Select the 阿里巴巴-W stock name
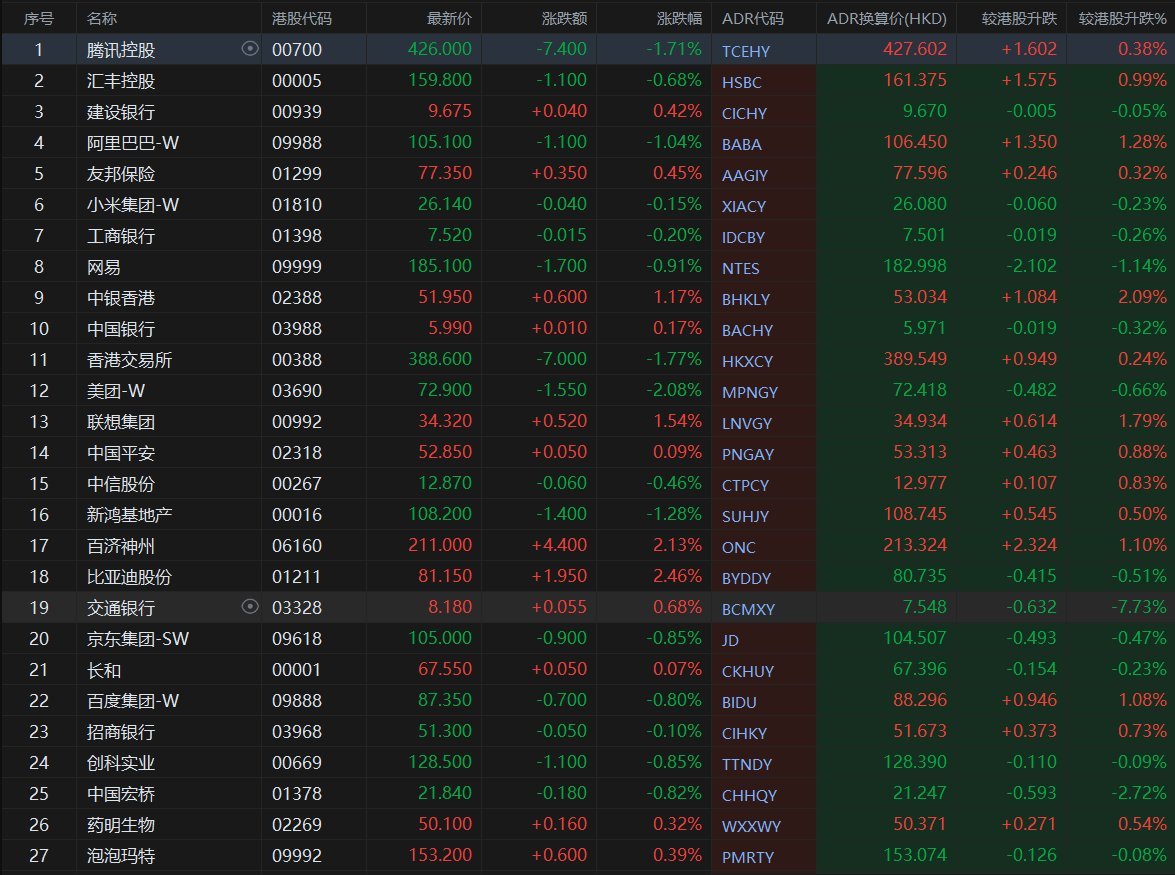 click(133, 143)
